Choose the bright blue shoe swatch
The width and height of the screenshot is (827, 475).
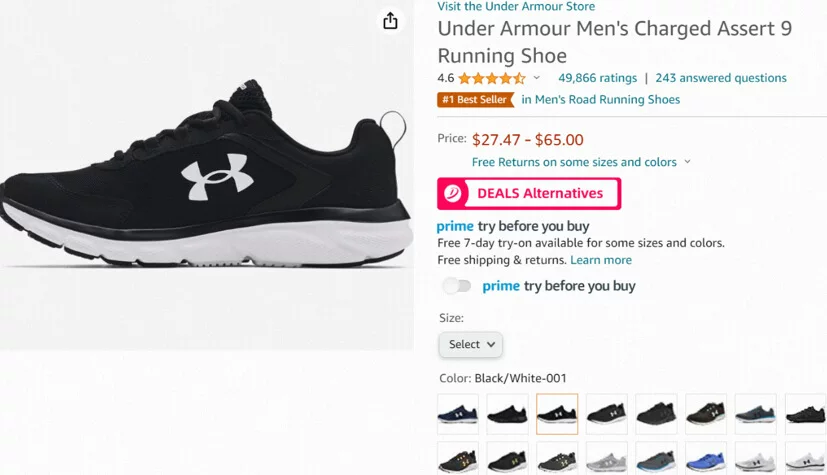click(706, 459)
